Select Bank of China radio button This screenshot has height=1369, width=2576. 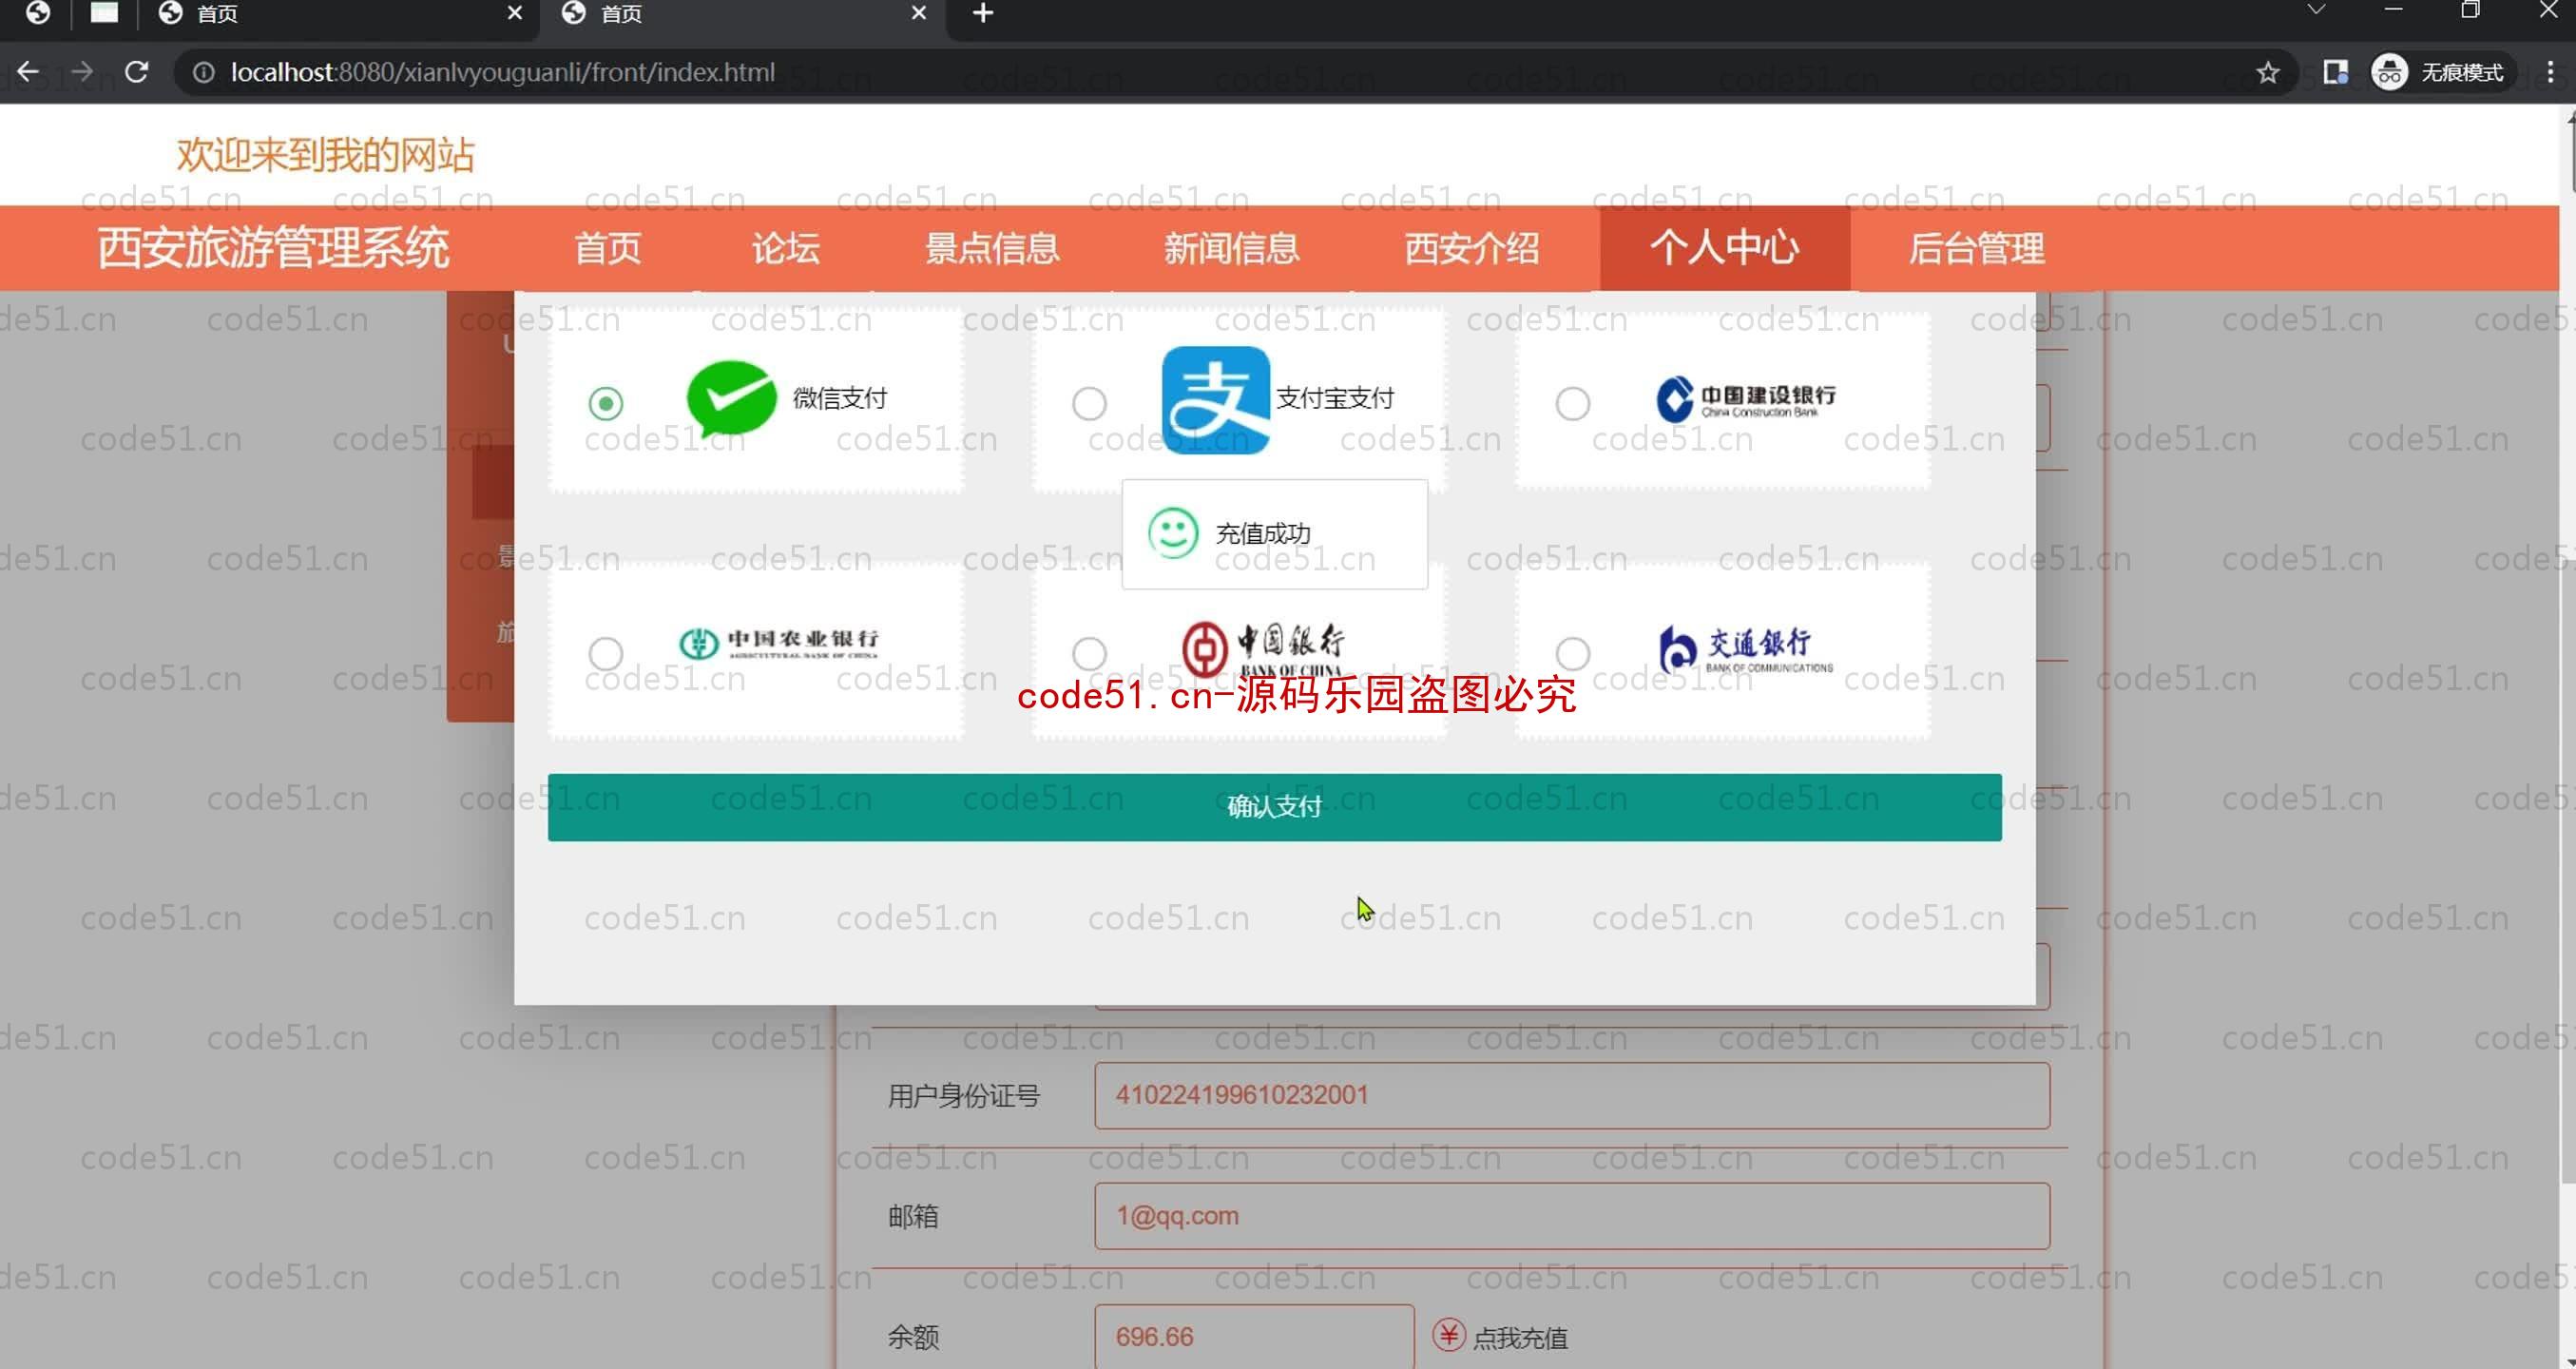(1089, 653)
